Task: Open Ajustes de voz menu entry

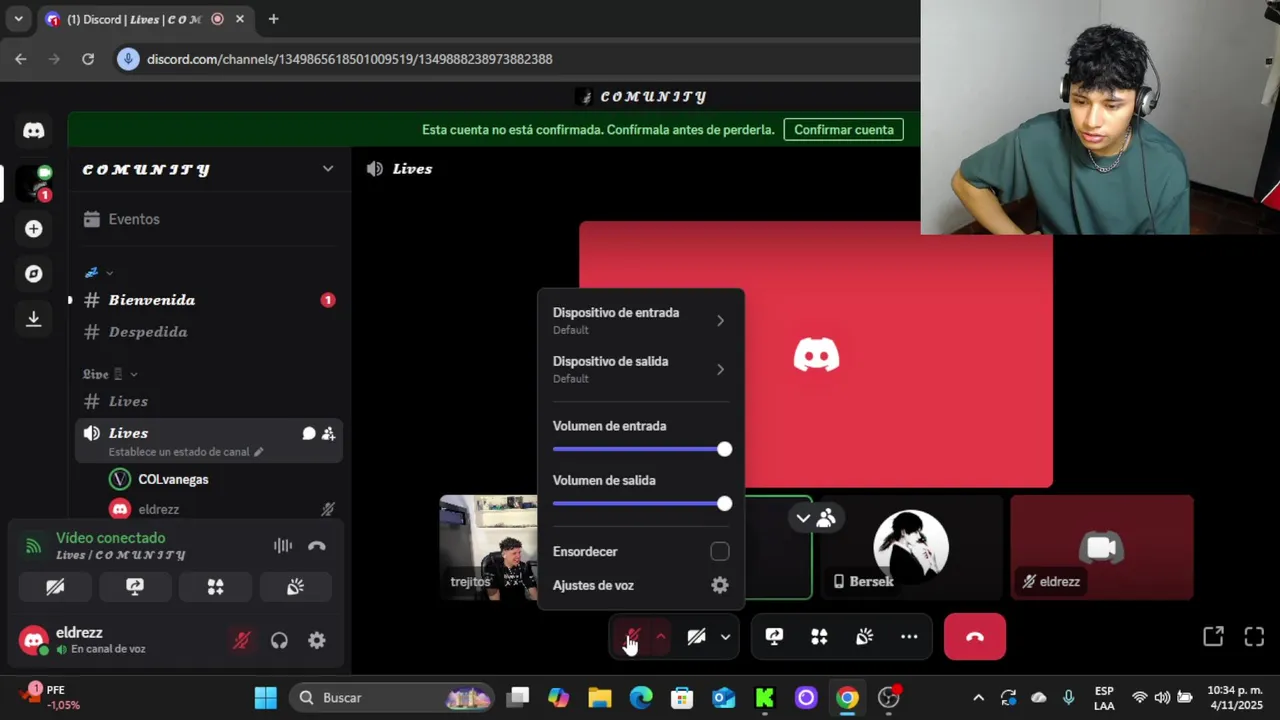Action: click(x=641, y=586)
